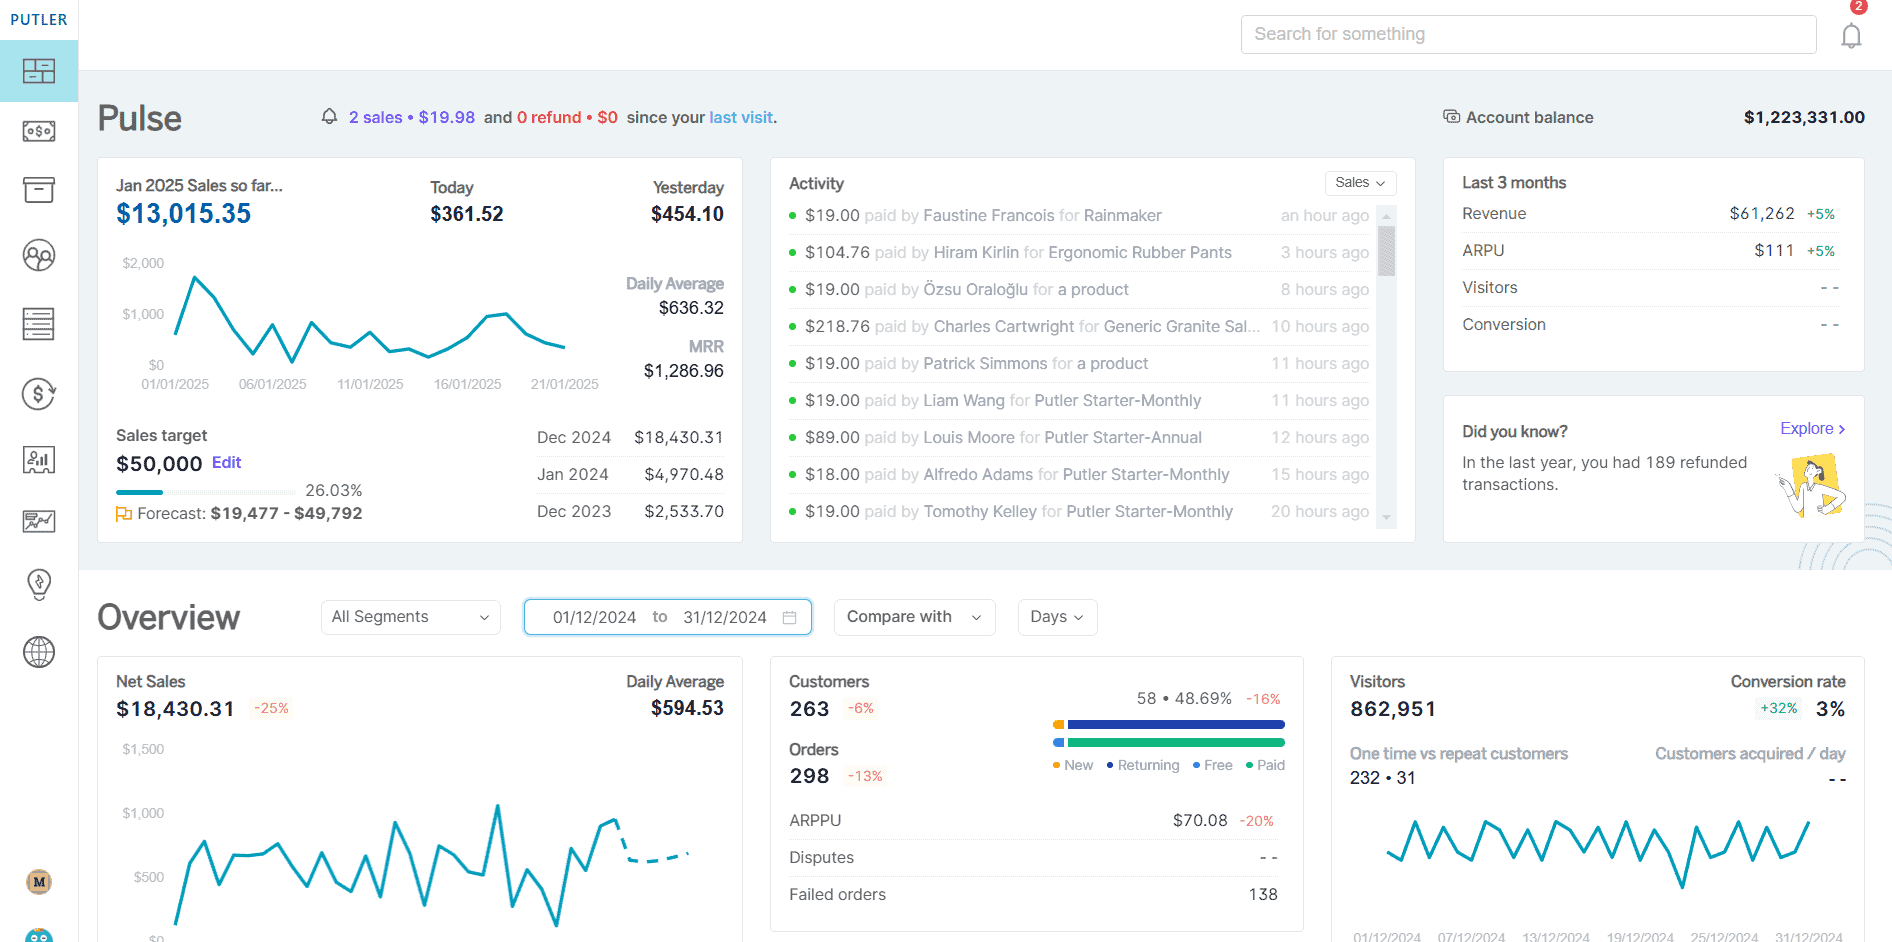Open Subscriptions via the dollar-cycle icon
1892x942 pixels.
coord(39,394)
